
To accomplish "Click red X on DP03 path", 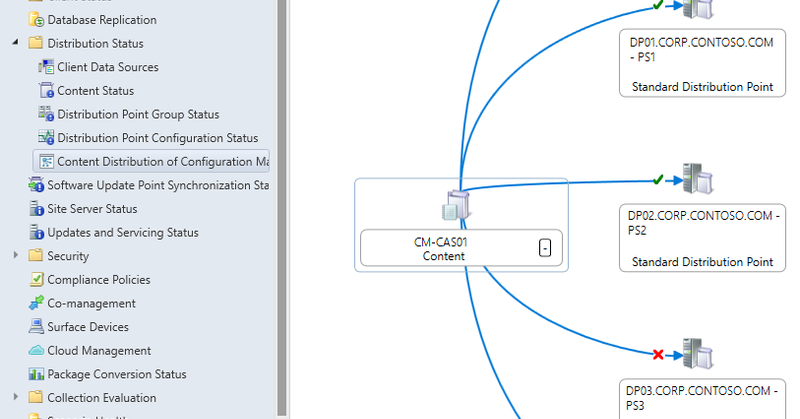I will pyautogui.click(x=658, y=354).
